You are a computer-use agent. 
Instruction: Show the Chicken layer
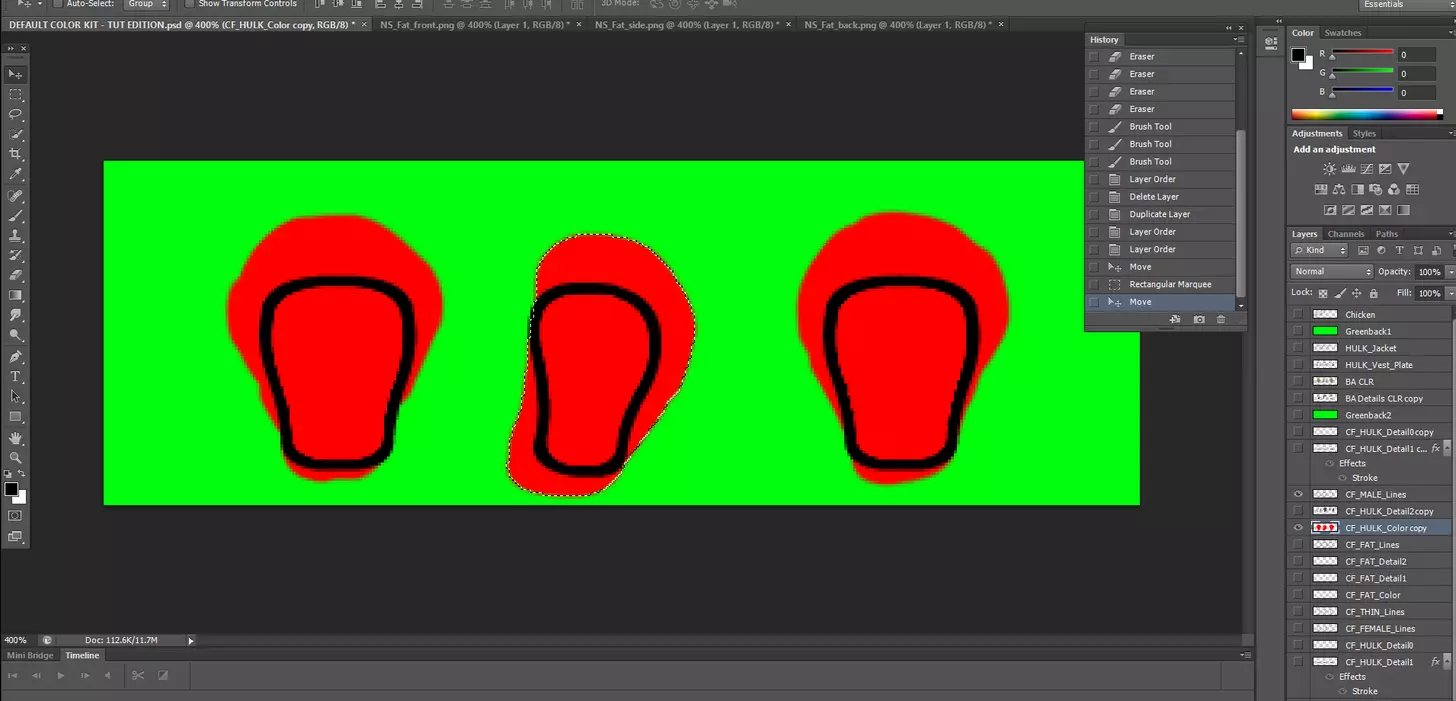coord(1298,314)
